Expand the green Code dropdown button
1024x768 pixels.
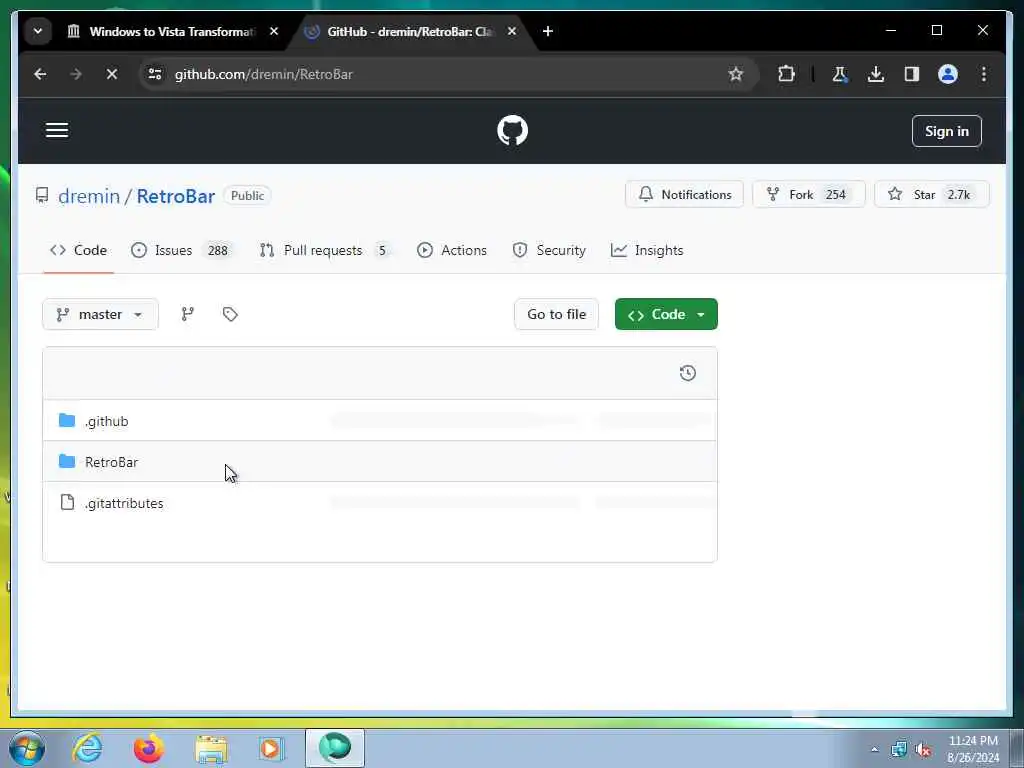[666, 314]
